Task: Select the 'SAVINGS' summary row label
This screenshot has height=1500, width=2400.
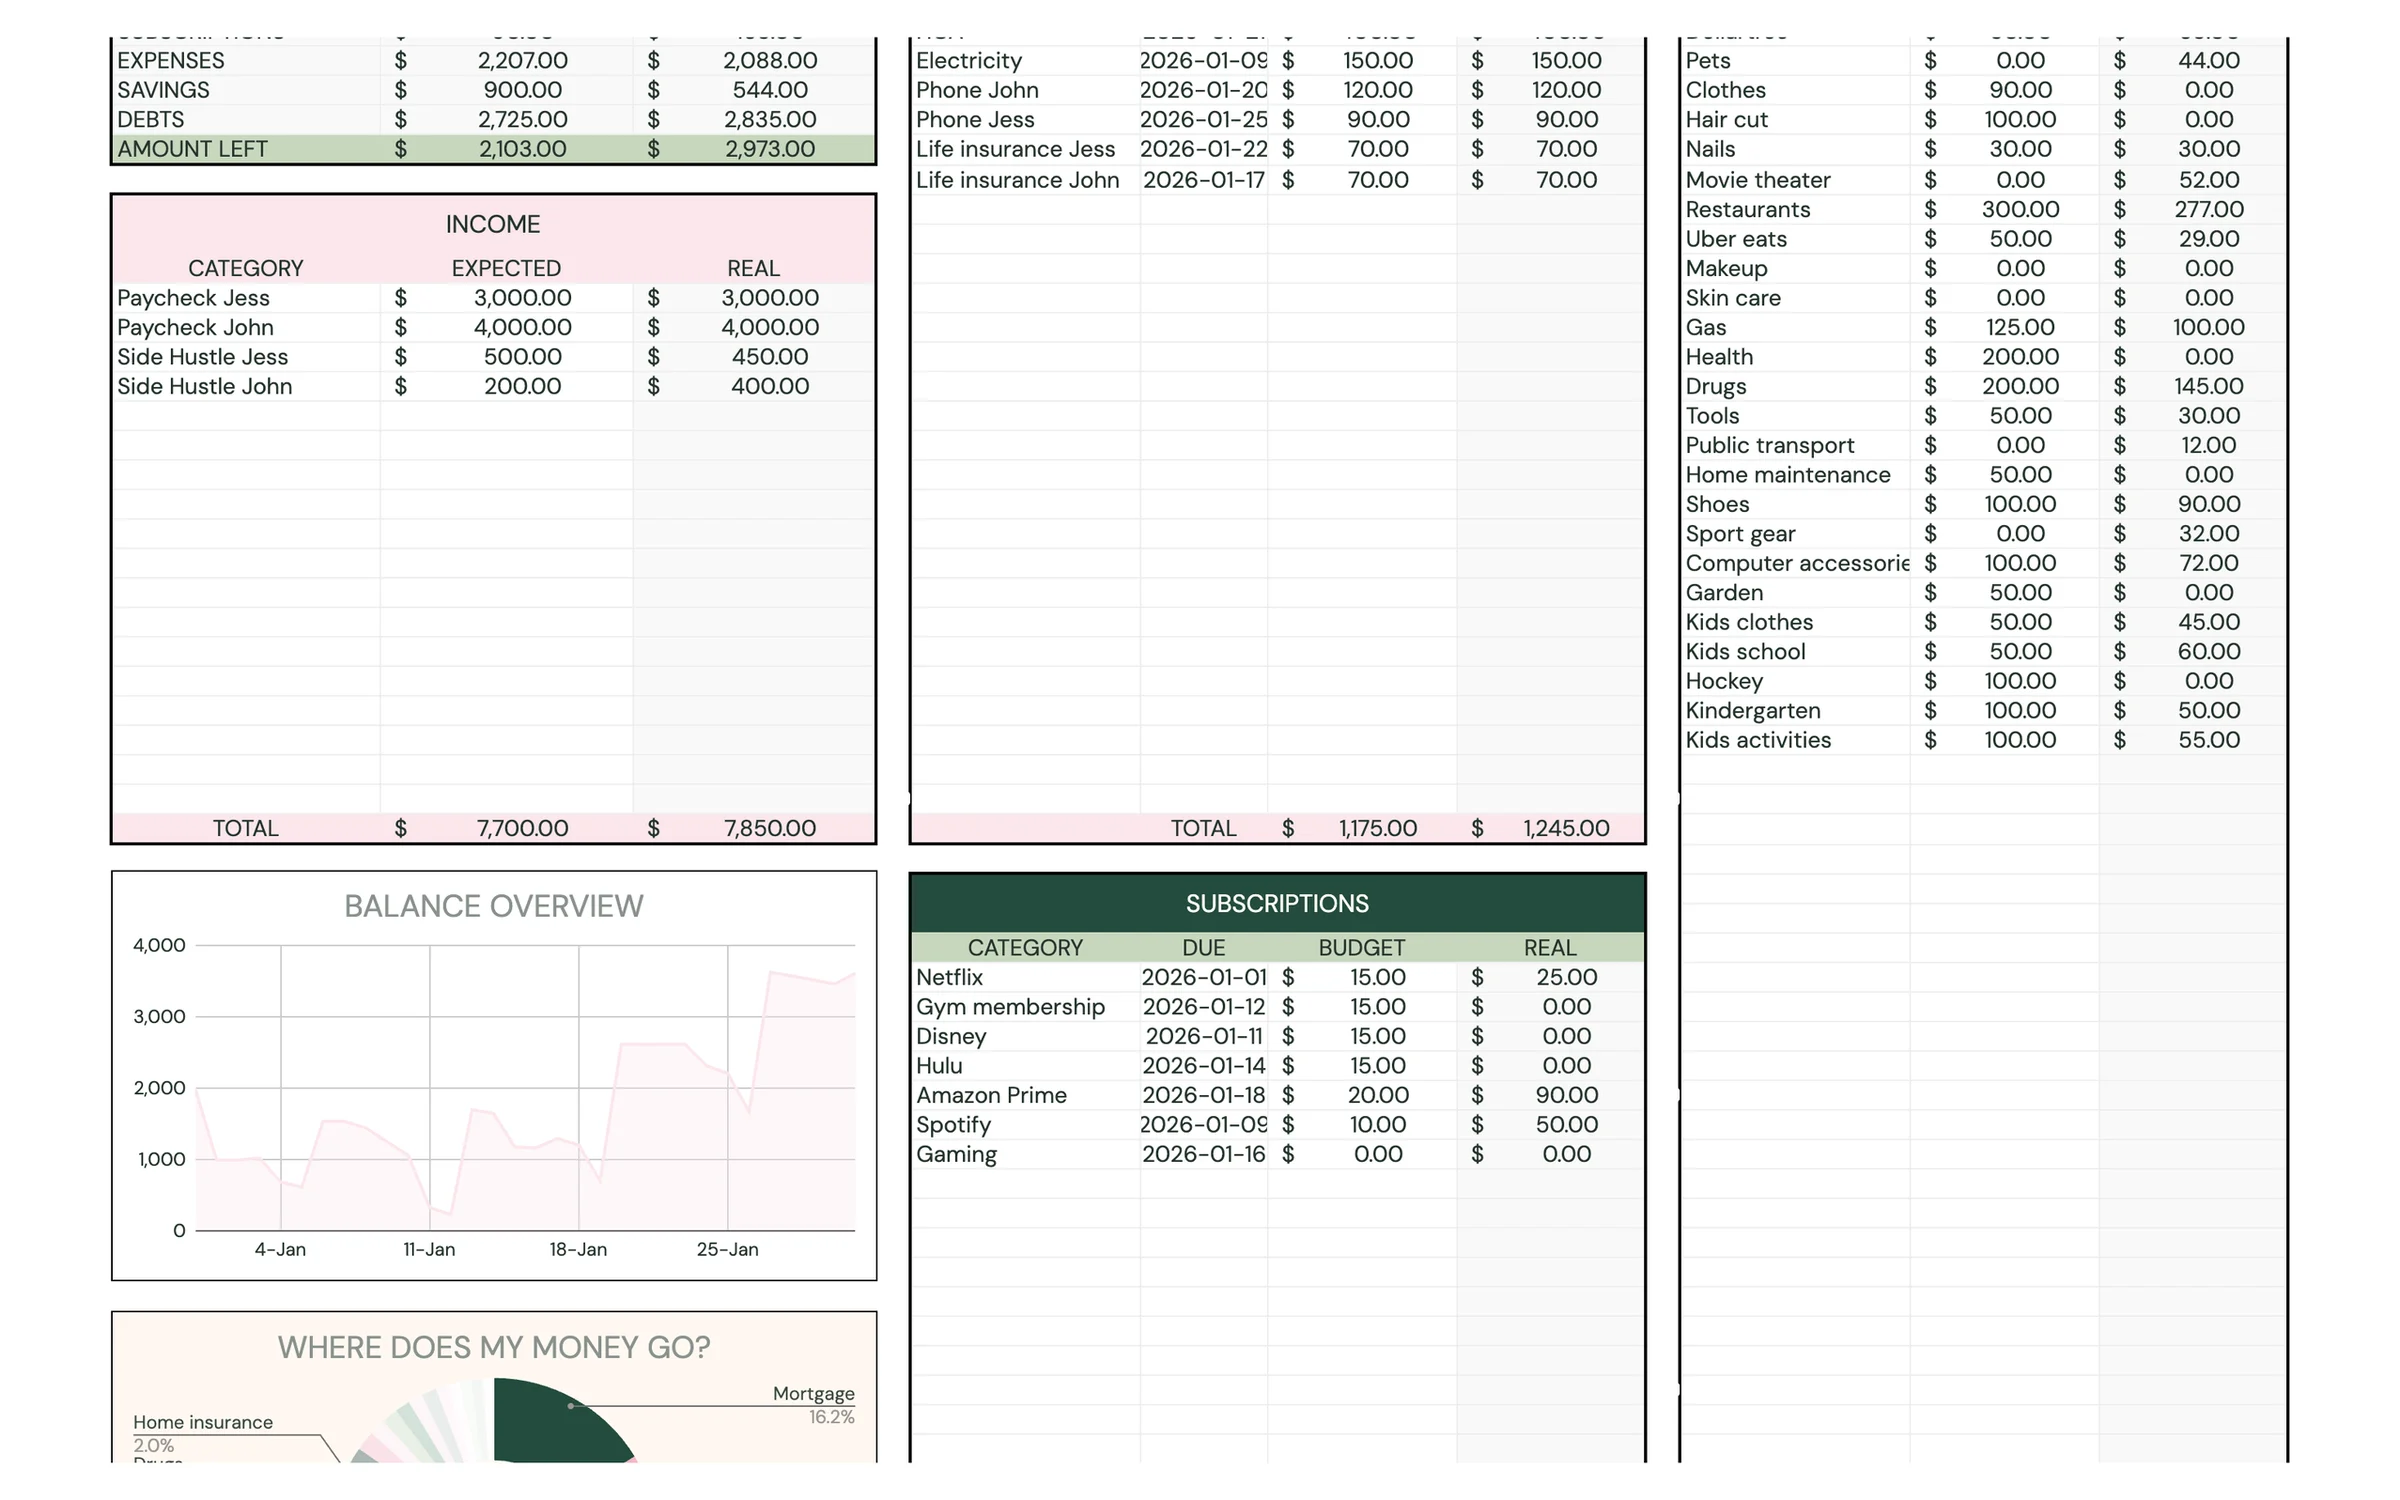Action: click(x=163, y=90)
